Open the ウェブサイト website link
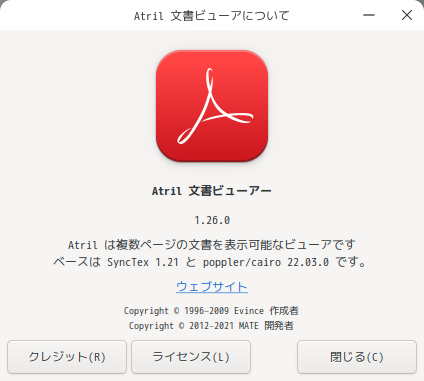The image size is (424, 381). pos(212,287)
